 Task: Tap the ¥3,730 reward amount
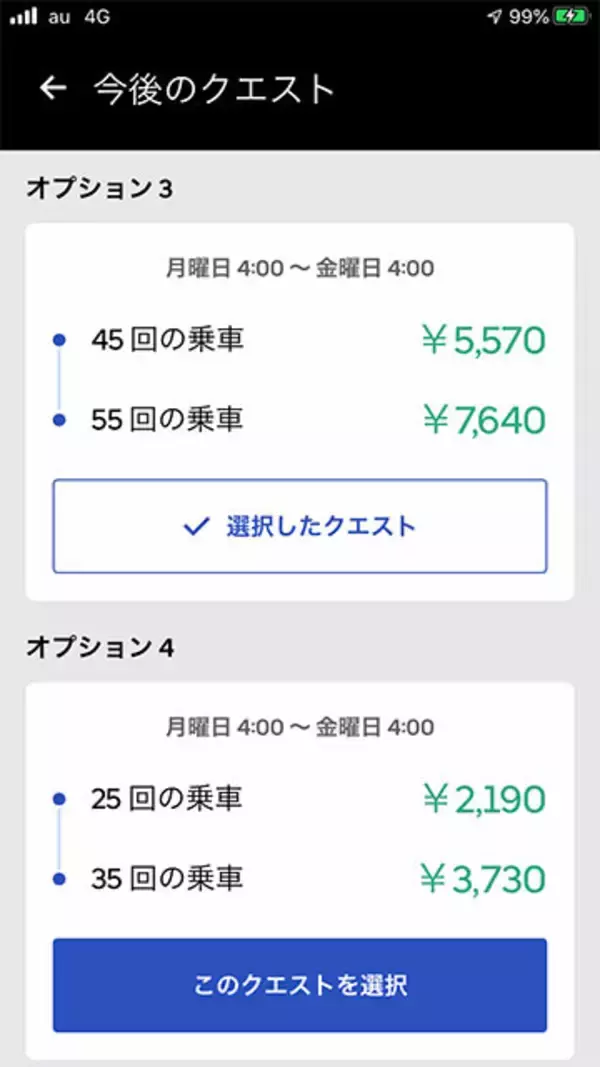tap(484, 880)
